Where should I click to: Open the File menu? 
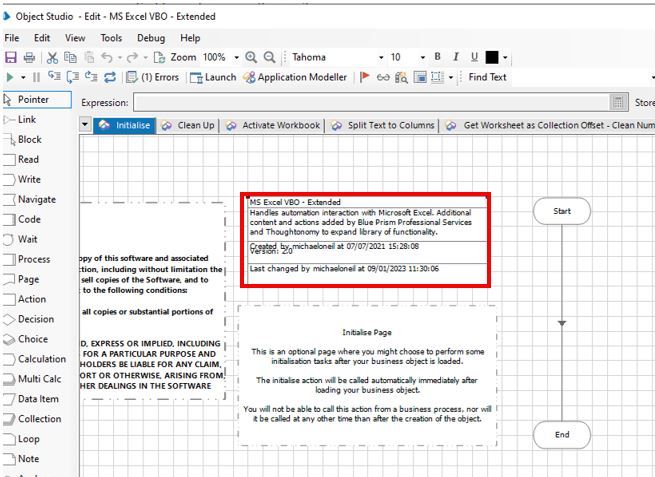pyautogui.click(x=12, y=38)
